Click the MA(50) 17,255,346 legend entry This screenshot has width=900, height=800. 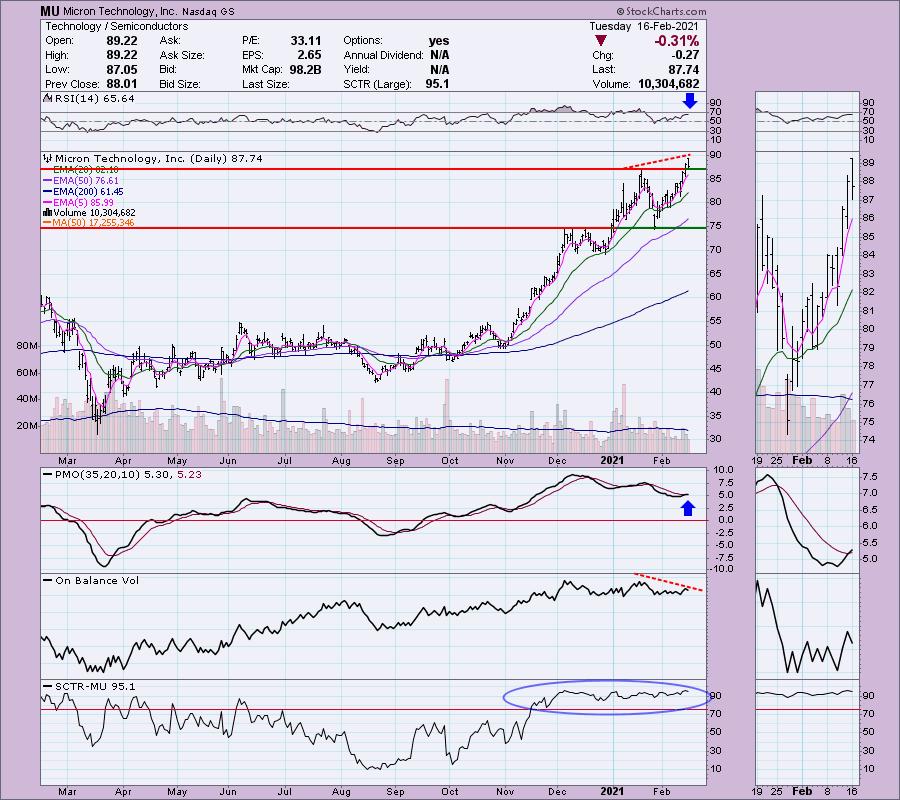click(94, 223)
